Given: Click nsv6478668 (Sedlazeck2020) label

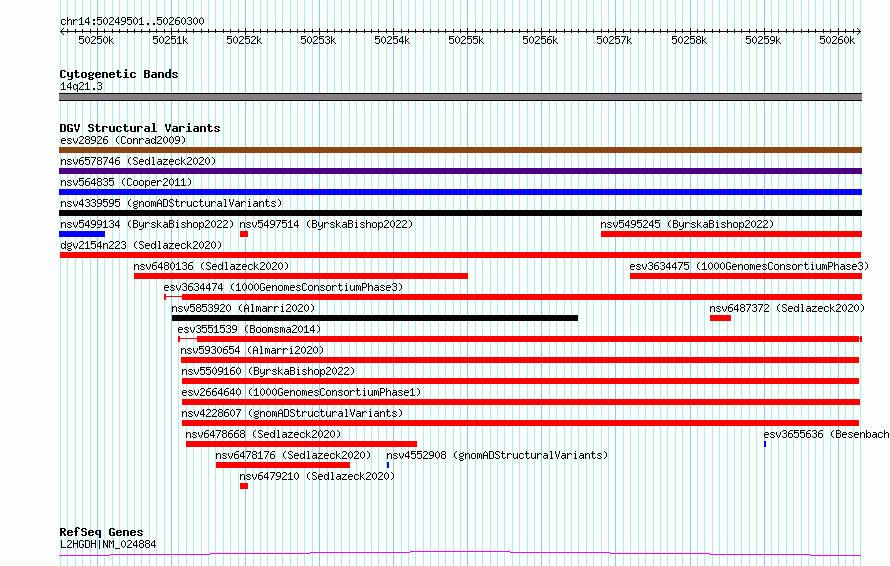Looking at the screenshot, I should click(x=263, y=434).
